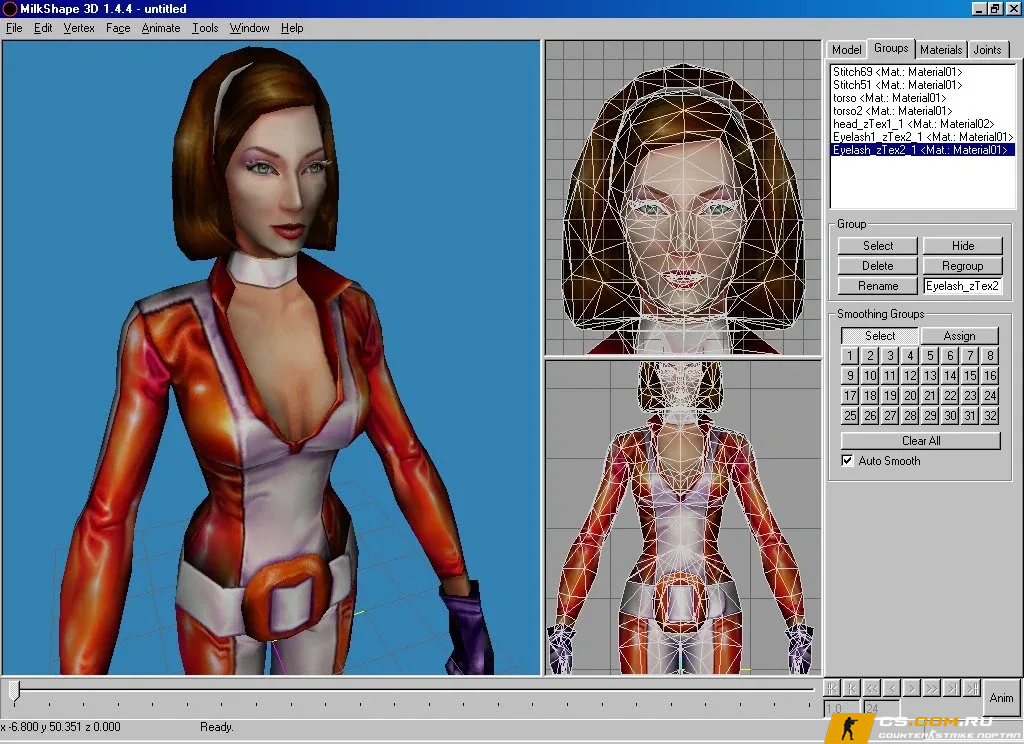Click the Group Select button
The image size is (1024, 744).
tap(878, 246)
